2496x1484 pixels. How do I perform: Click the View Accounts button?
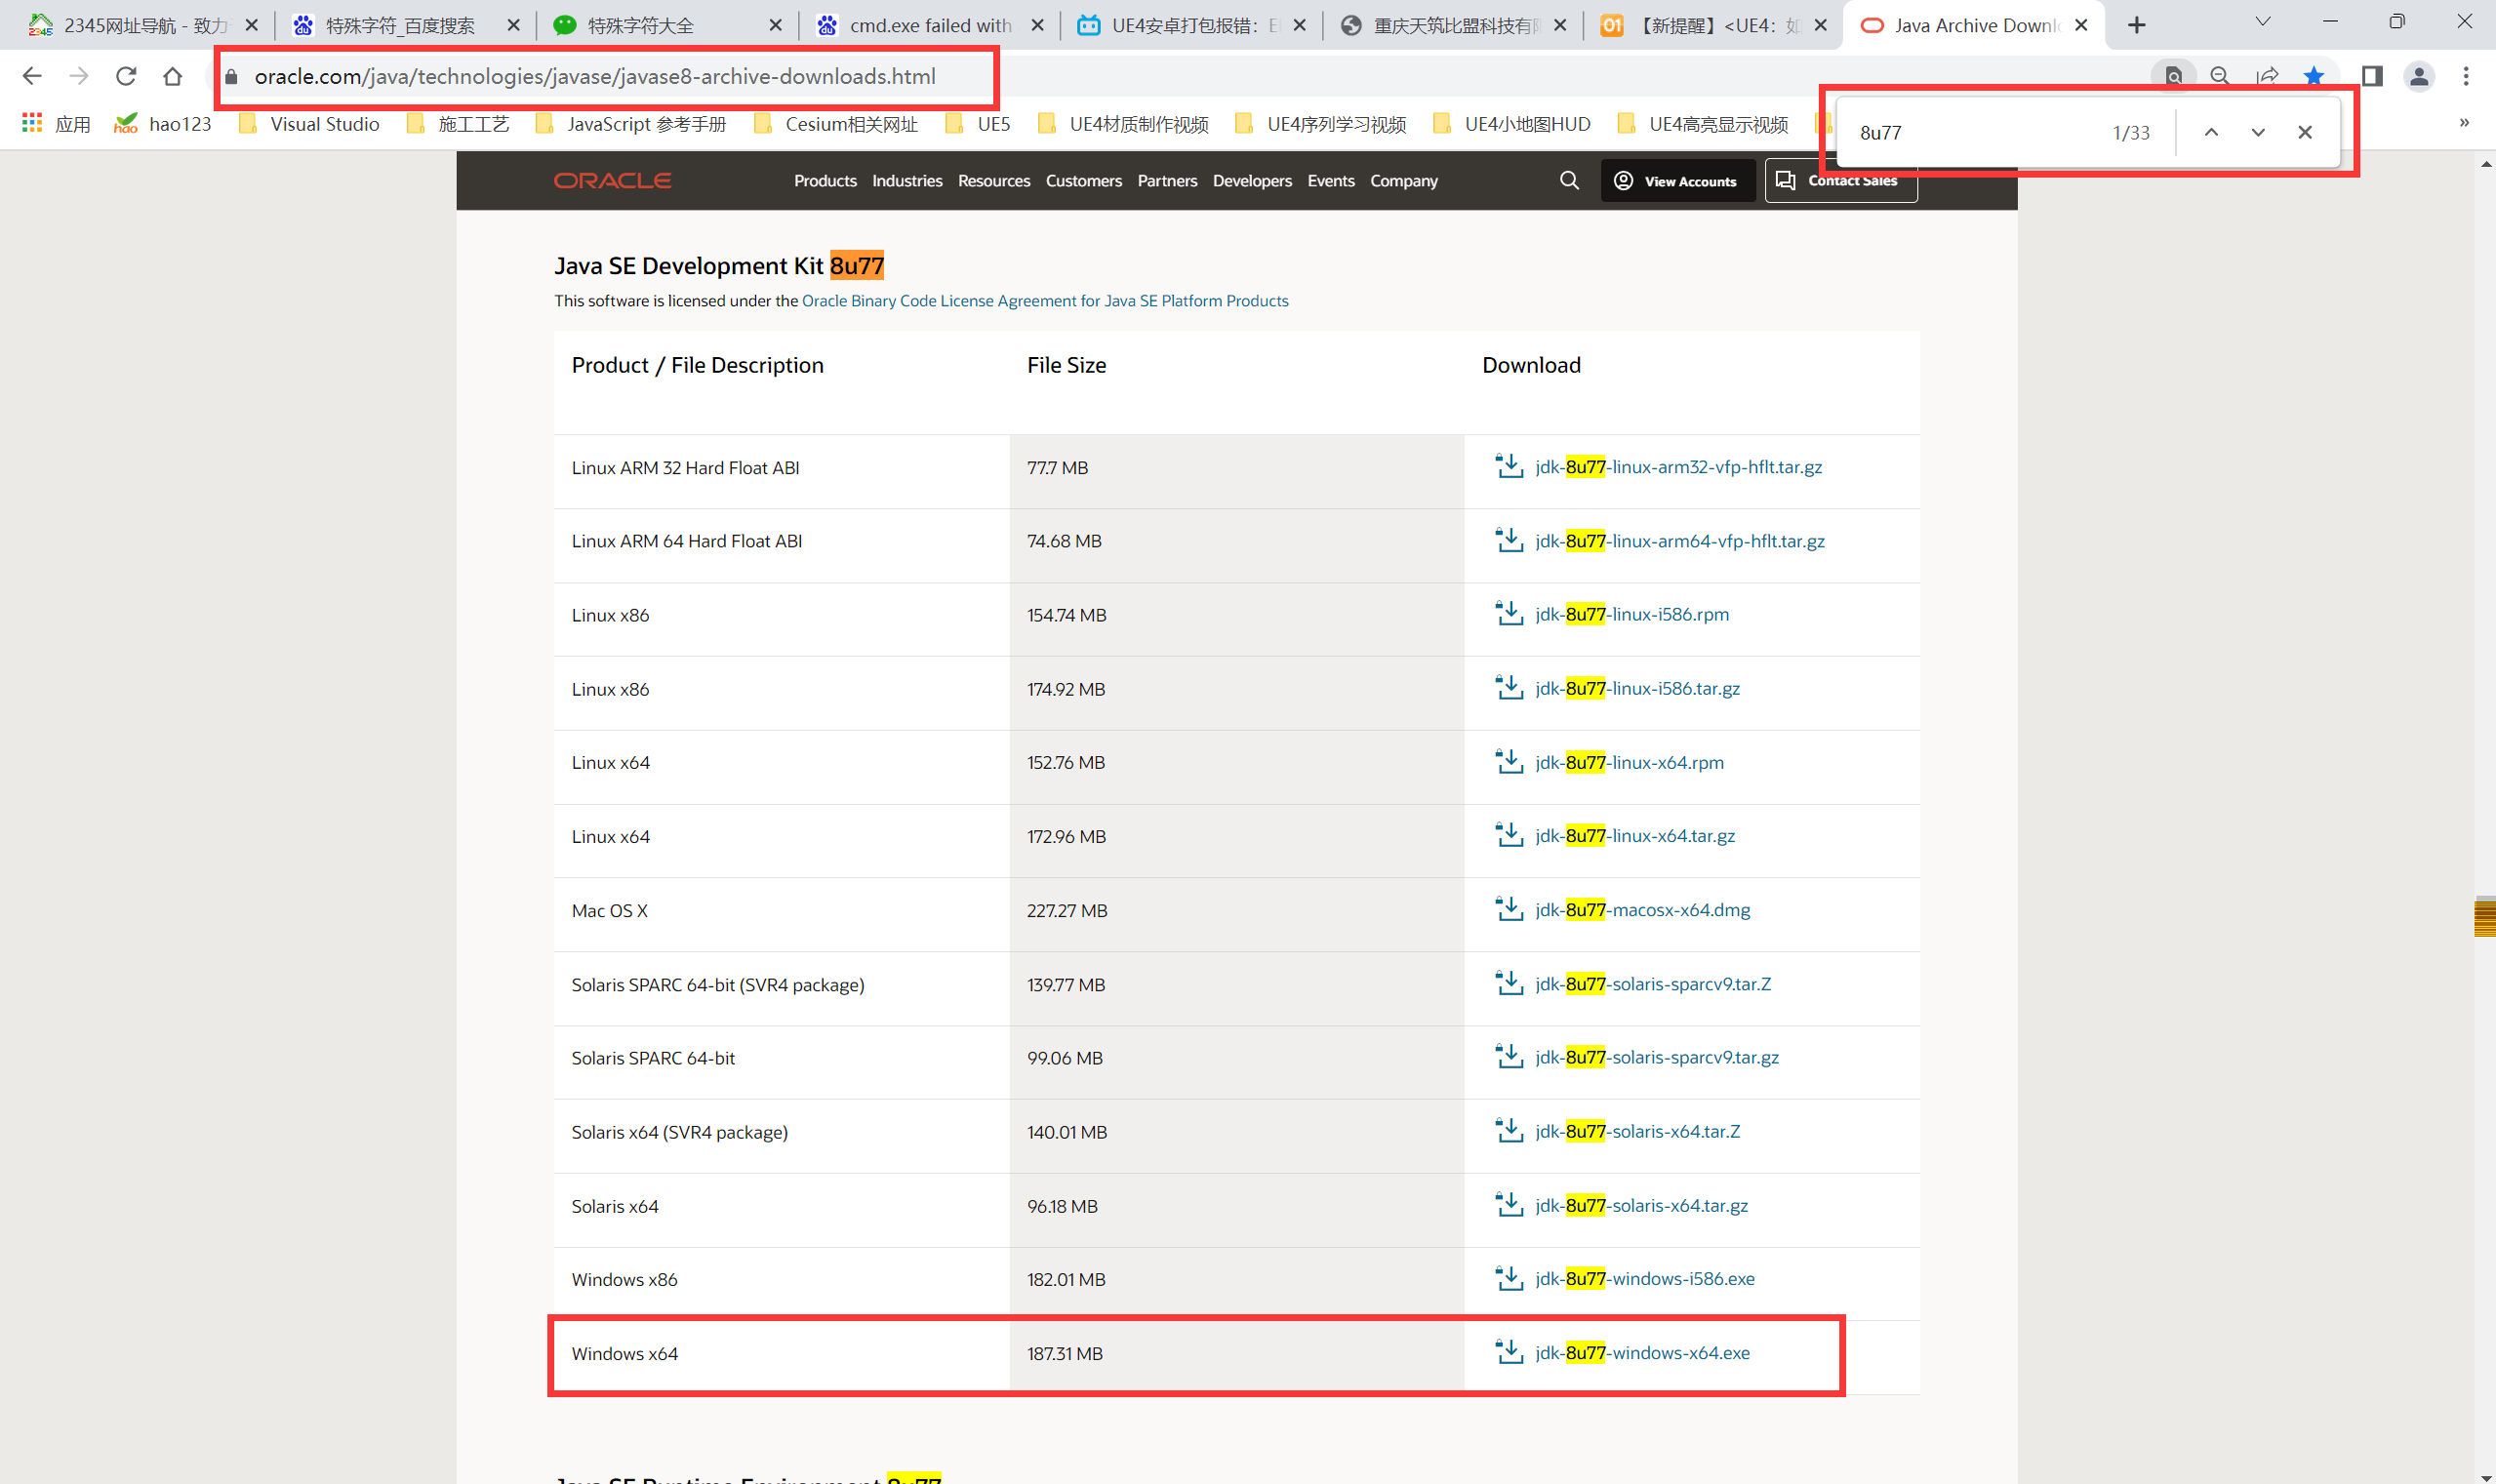click(x=1678, y=181)
